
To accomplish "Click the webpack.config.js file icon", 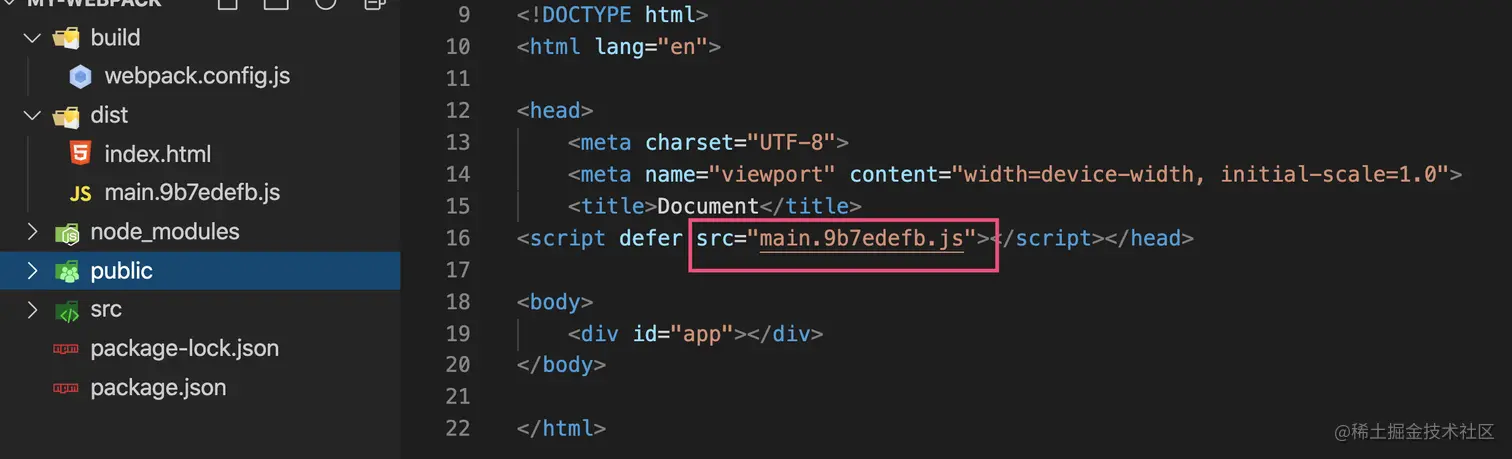I will pos(80,77).
